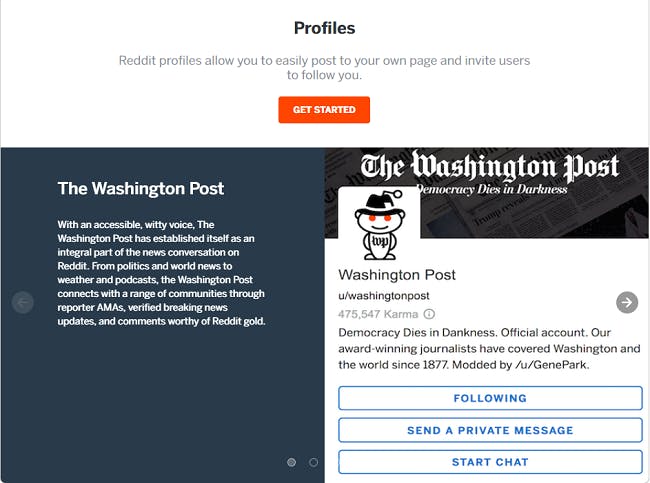Click the Reddit profiles description text

click(x=324, y=68)
